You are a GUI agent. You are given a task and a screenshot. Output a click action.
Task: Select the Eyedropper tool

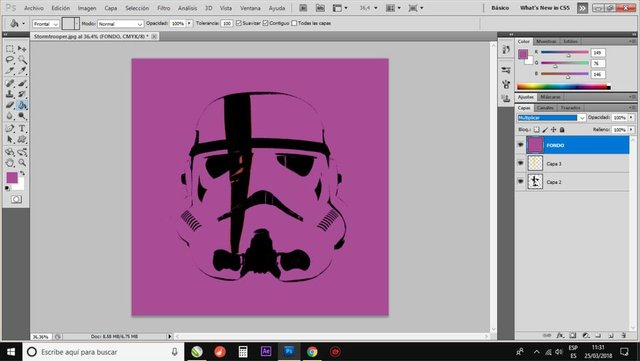pos(22,71)
